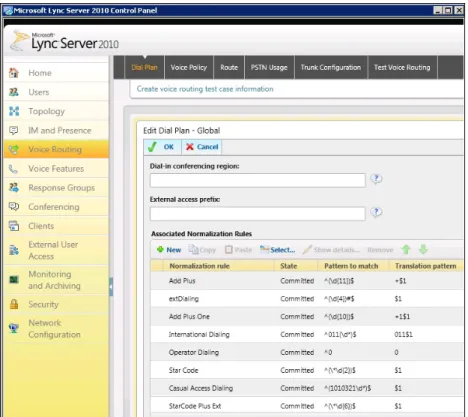Select the Casual Access Dialing rule
The width and height of the screenshot is (468, 417).
307,388
